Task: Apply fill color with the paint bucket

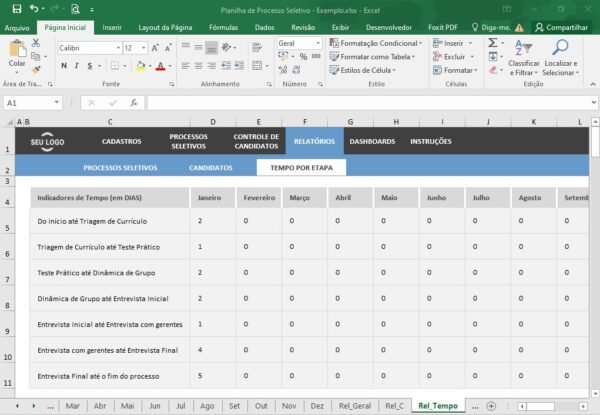Action: tap(140, 66)
